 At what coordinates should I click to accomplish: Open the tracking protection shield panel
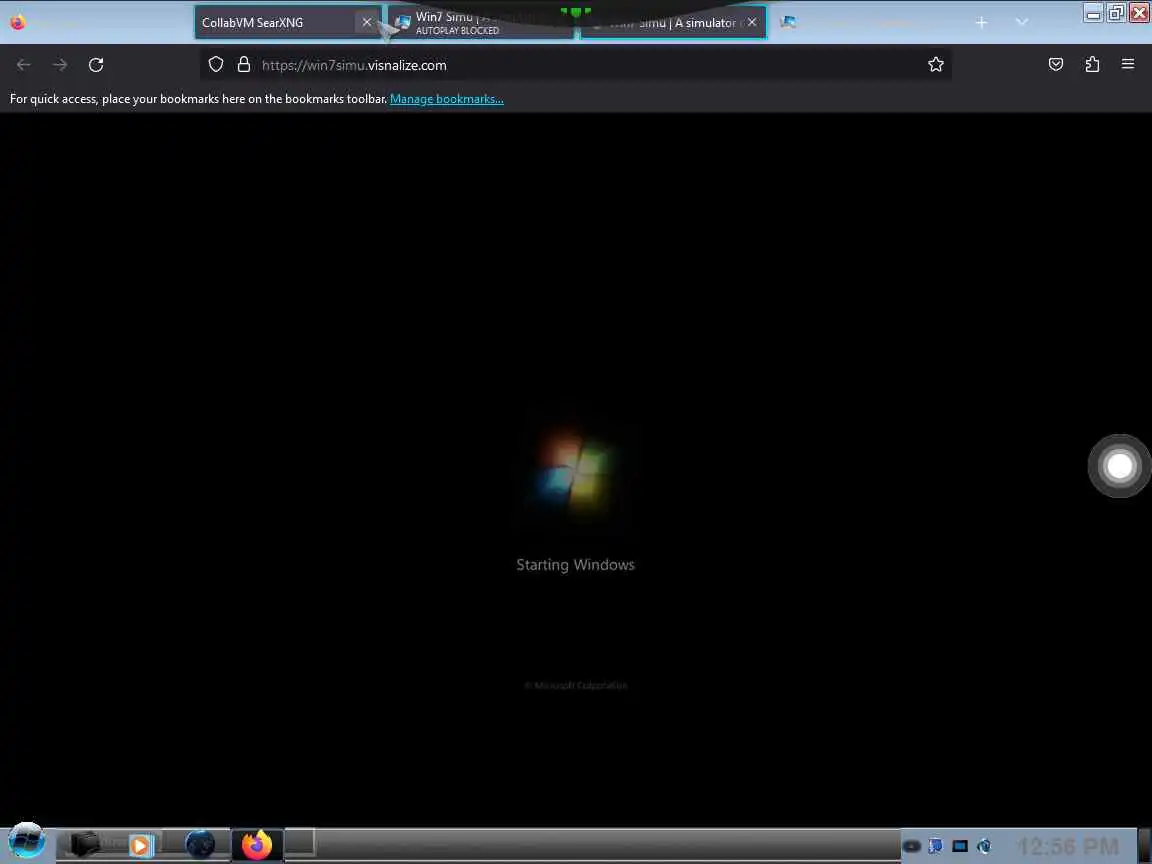click(215, 65)
